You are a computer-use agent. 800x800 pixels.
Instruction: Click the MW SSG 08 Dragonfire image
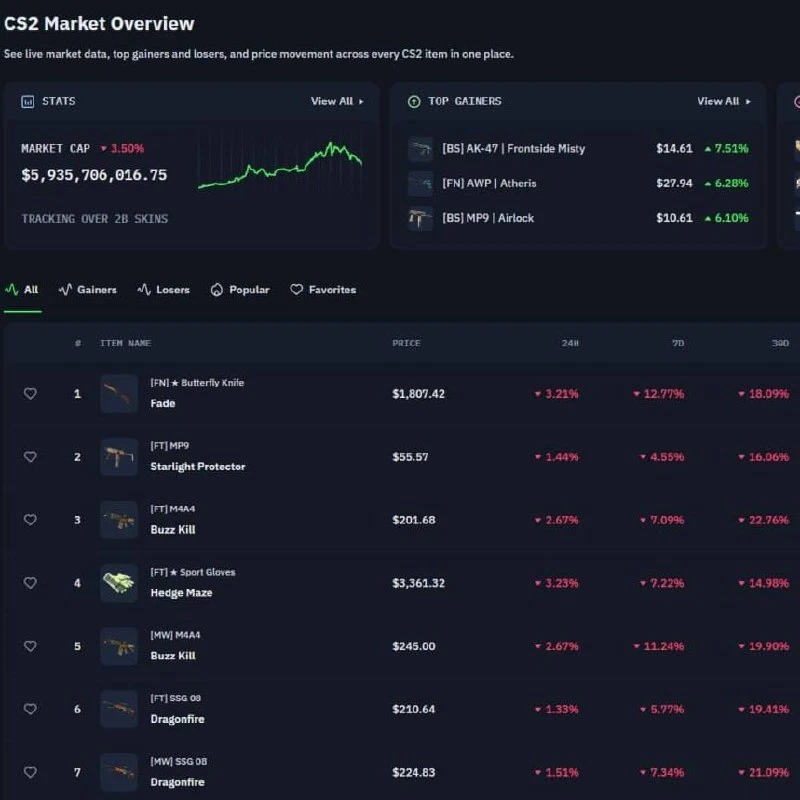pyautogui.click(x=119, y=772)
